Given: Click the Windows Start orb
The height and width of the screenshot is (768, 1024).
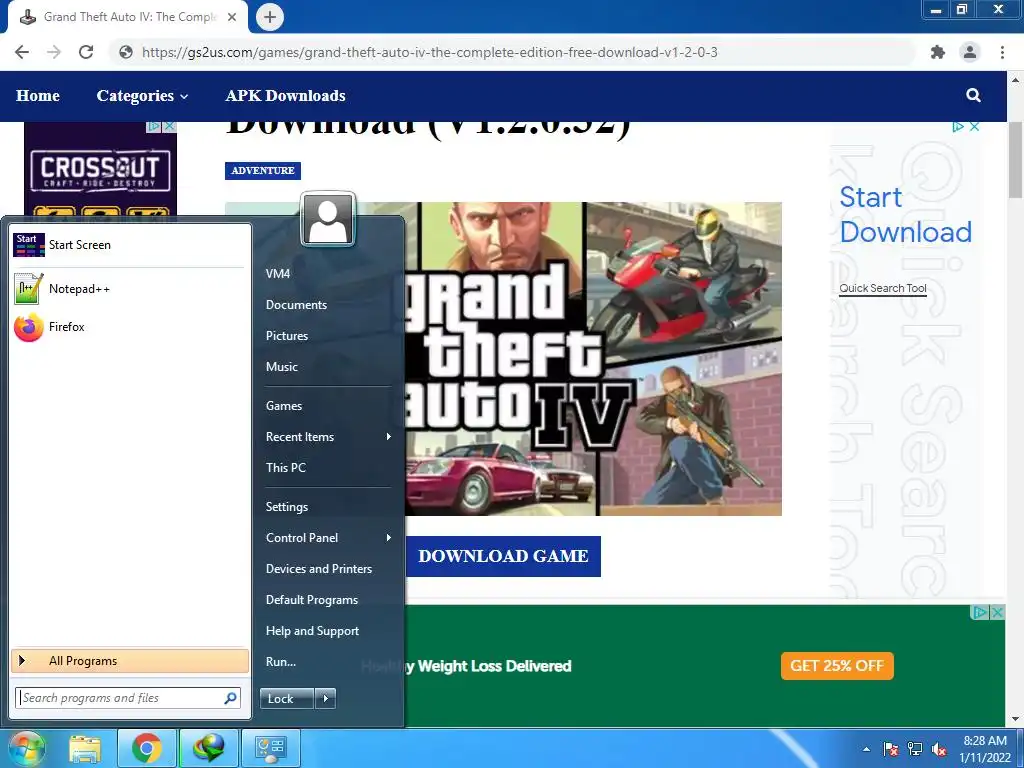Looking at the screenshot, I should click(27, 748).
